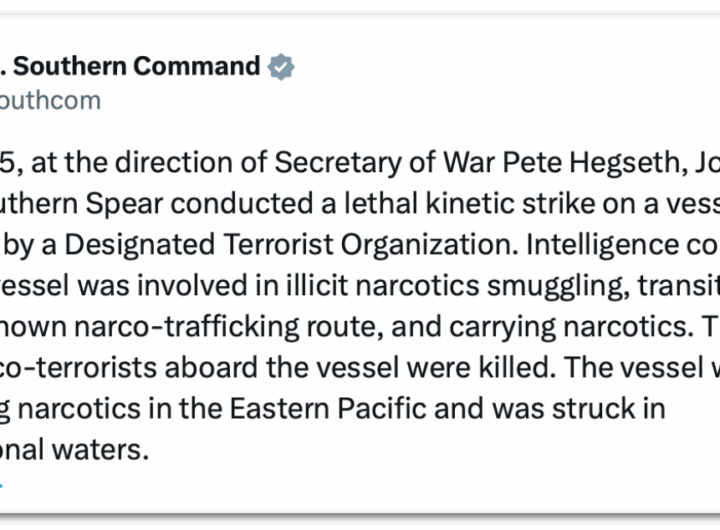Open the Southern Command profile name

(136, 67)
